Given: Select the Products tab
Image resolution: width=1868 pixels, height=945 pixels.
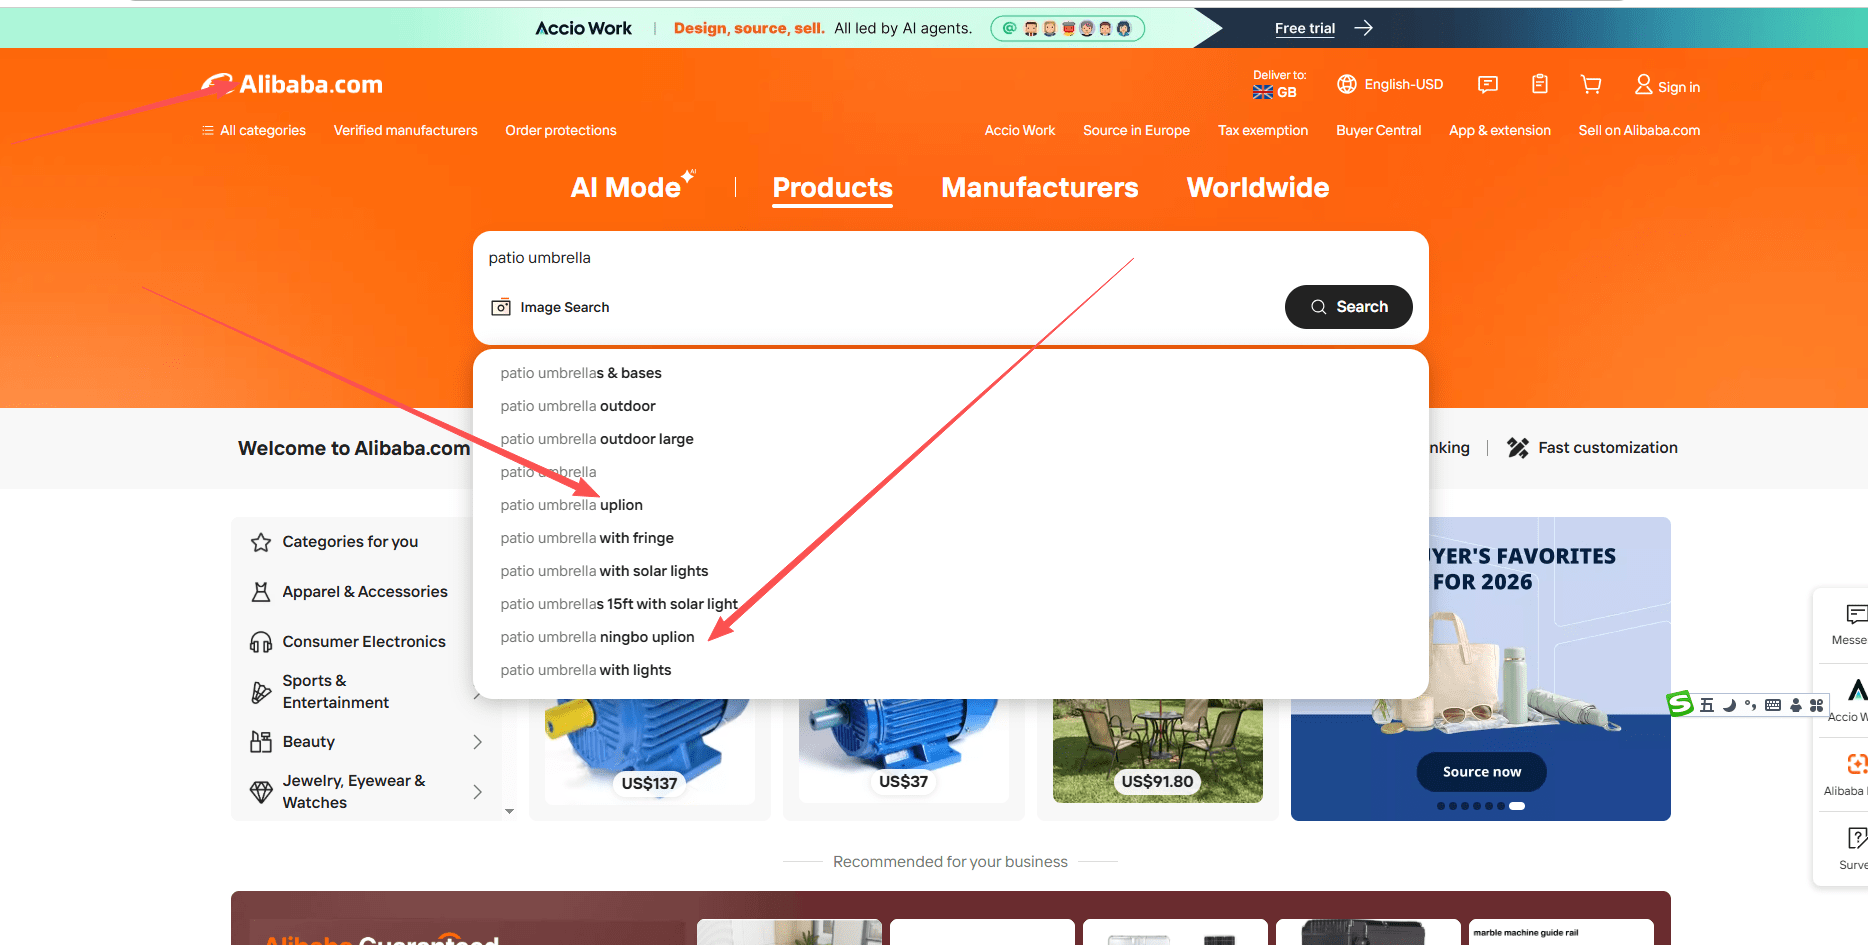Looking at the screenshot, I should tap(833, 188).
